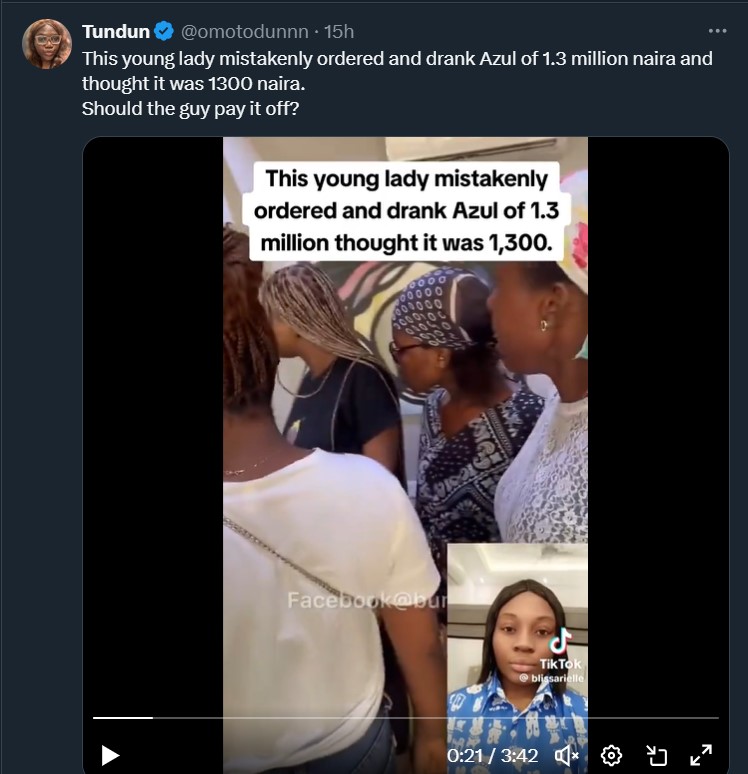Screen dimensions: 748x774
Task: Open video settings gear icon
Action: pyautogui.click(x=612, y=755)
